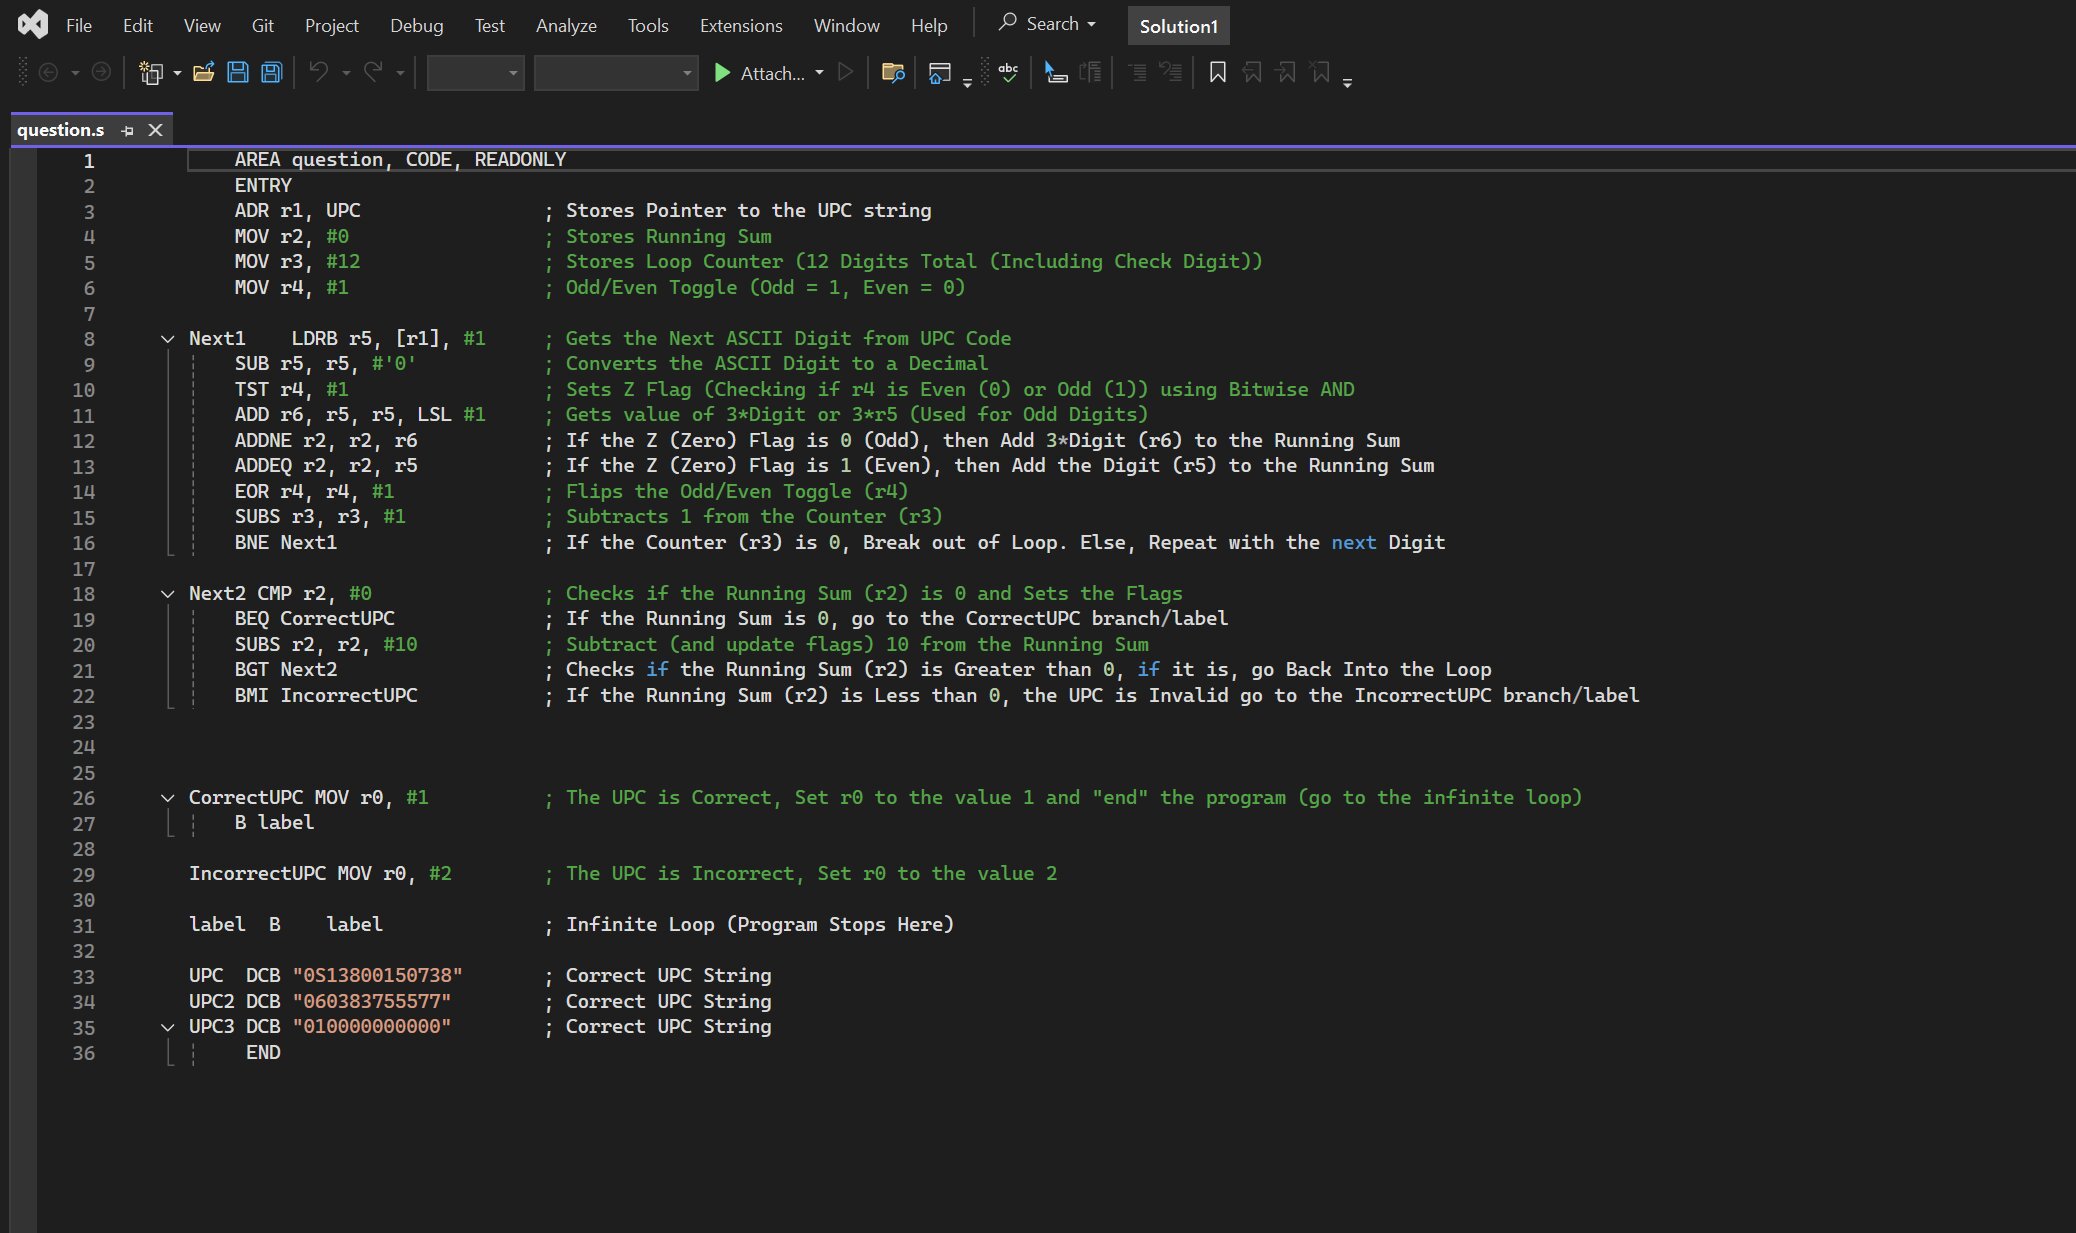
Task: Open the Tools menu
Action: click(x=648, y=25)
